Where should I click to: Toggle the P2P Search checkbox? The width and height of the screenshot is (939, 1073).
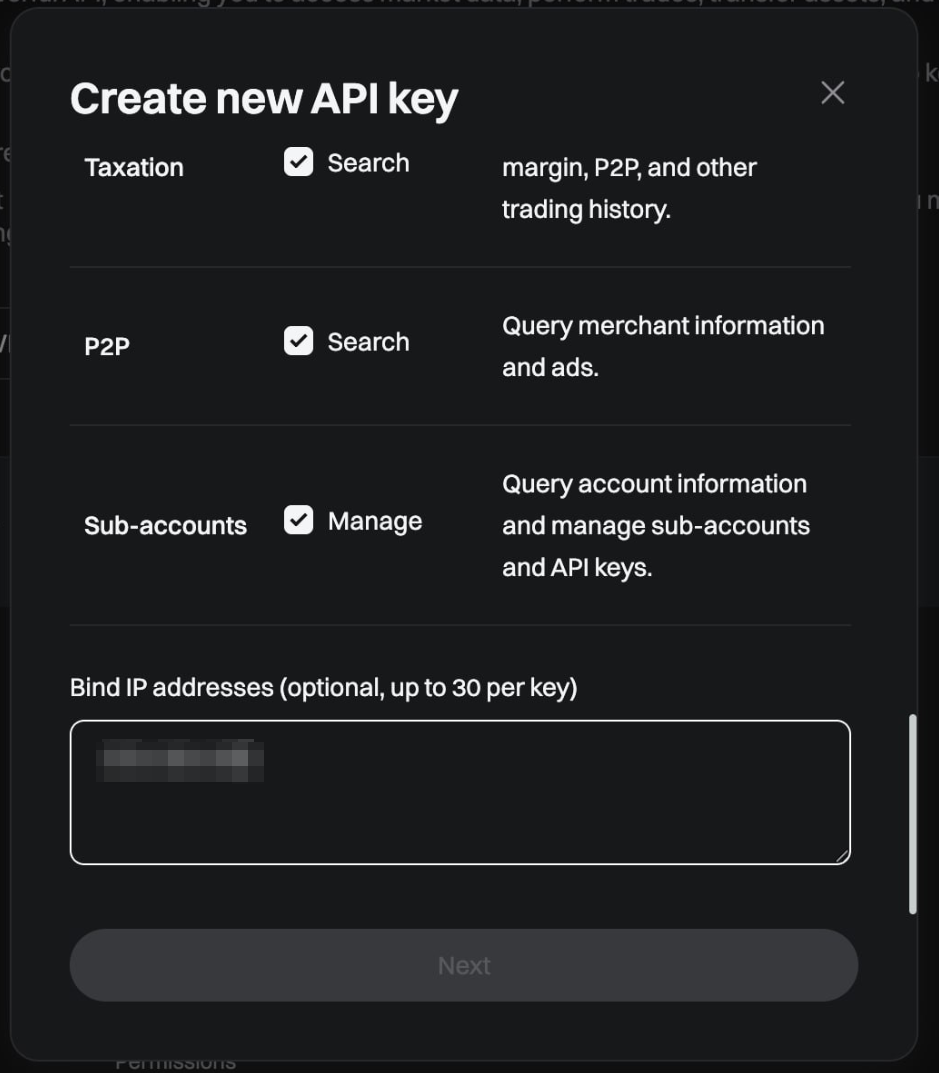point(298,341)
